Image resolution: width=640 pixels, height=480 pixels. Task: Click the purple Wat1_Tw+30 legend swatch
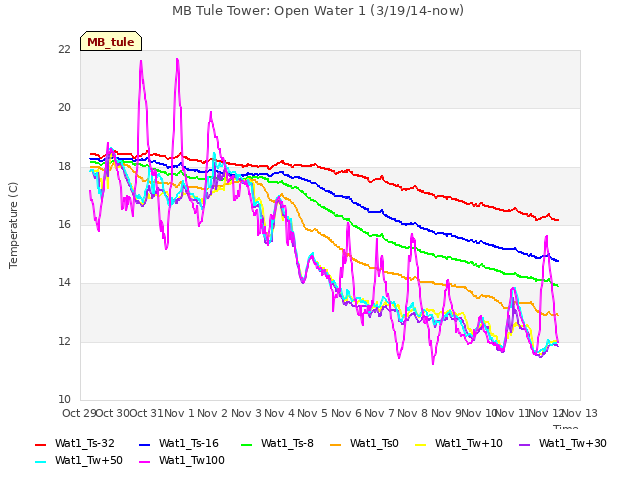tap(524, 444)
